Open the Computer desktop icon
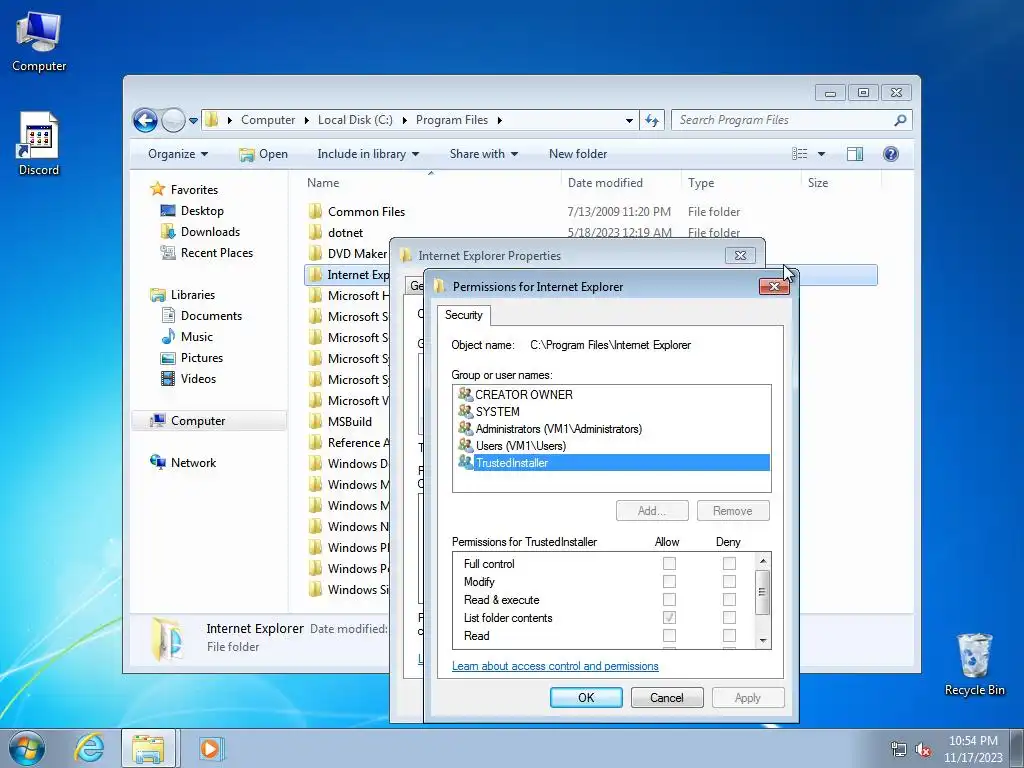The width and height of the screenshot is (1024, 768). [39, 41]
